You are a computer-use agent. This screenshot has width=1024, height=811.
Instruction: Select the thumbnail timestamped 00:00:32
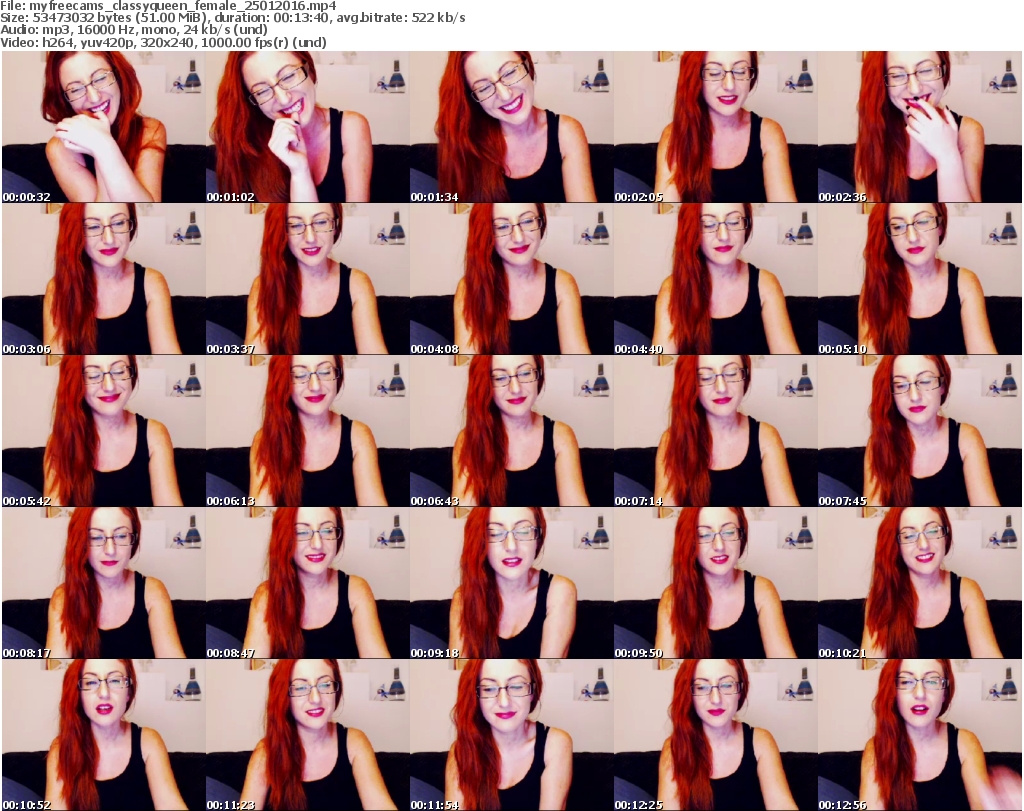104,127
